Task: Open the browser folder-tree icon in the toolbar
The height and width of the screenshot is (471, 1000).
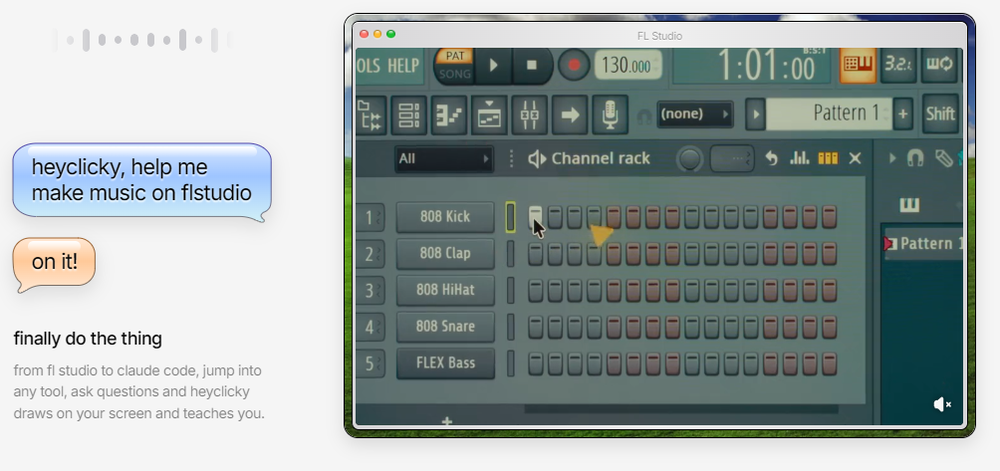Action: 371,115
